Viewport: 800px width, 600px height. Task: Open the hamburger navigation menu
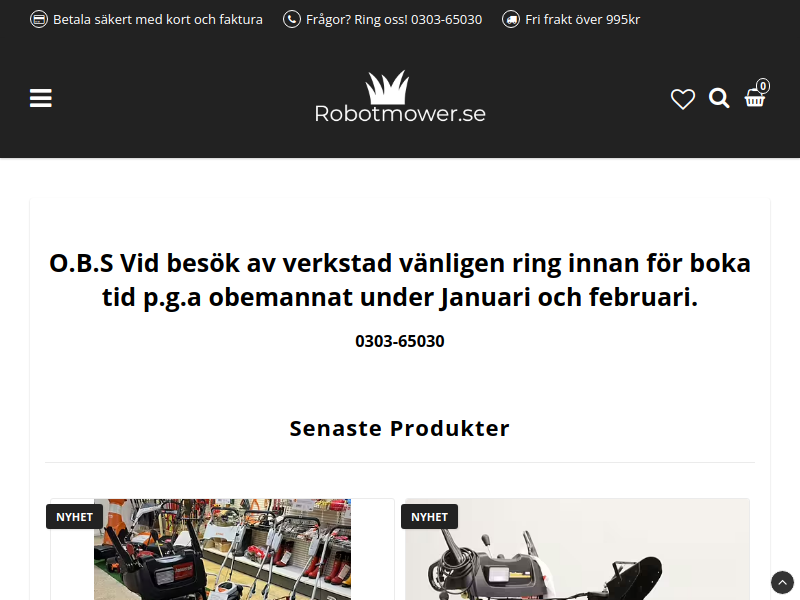(x=40, y=98)
